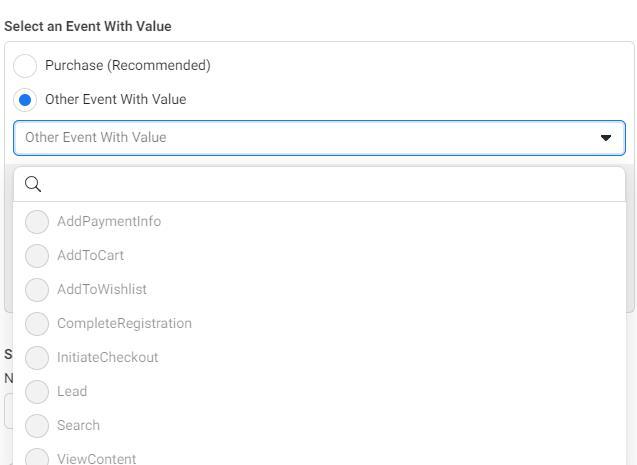This screenshot has width=637, height=465.
Task: Click the AddToCart label text
Action: (x=90, y=256)
